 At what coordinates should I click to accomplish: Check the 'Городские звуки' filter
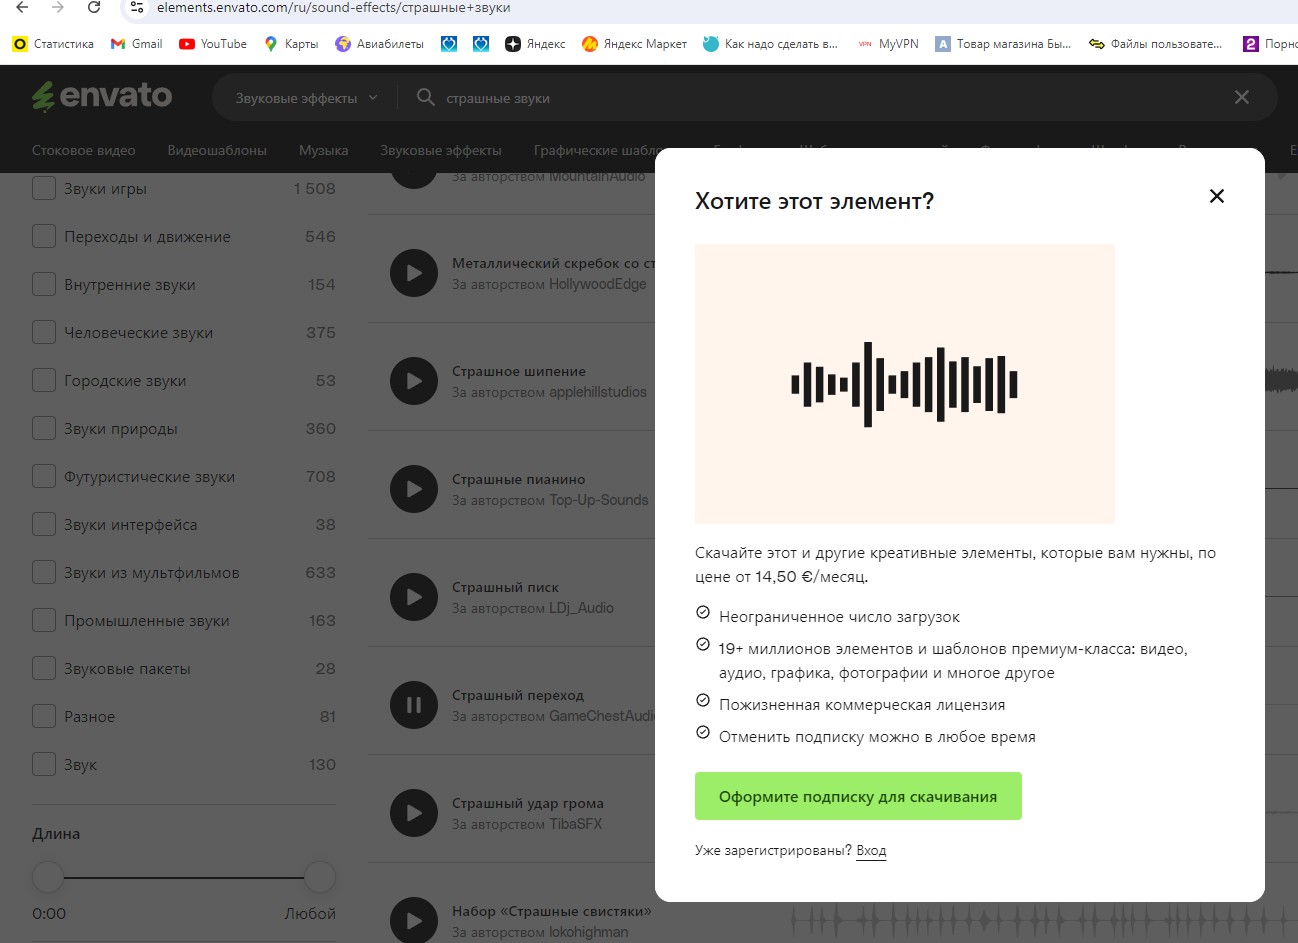tap(44, 381)
